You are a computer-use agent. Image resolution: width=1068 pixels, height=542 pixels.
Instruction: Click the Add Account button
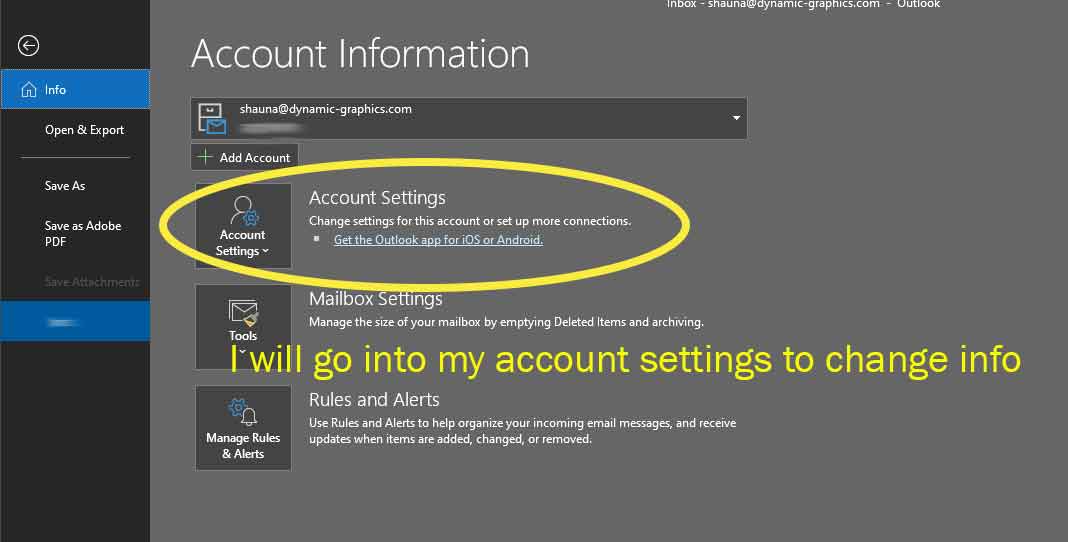click(x=245, y=157)
